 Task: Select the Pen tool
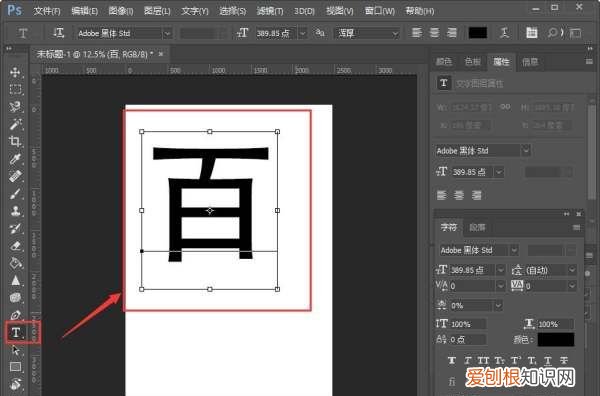coord(15,315)
